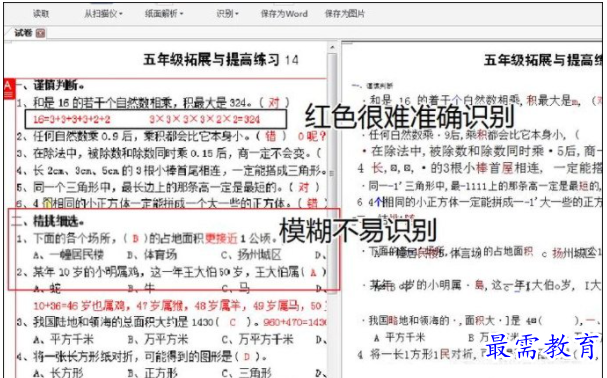Click the line 4、将一张长方形纸对折 in the left pane
This screenshot has height=378, width=607.
tap(141, 356)
